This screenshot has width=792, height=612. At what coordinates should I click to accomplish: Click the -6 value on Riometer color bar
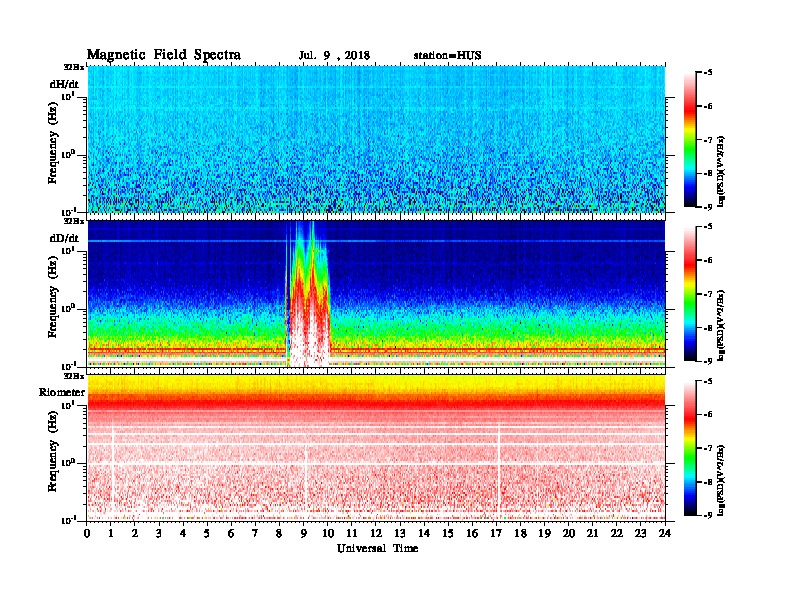[x=708, y=415]
